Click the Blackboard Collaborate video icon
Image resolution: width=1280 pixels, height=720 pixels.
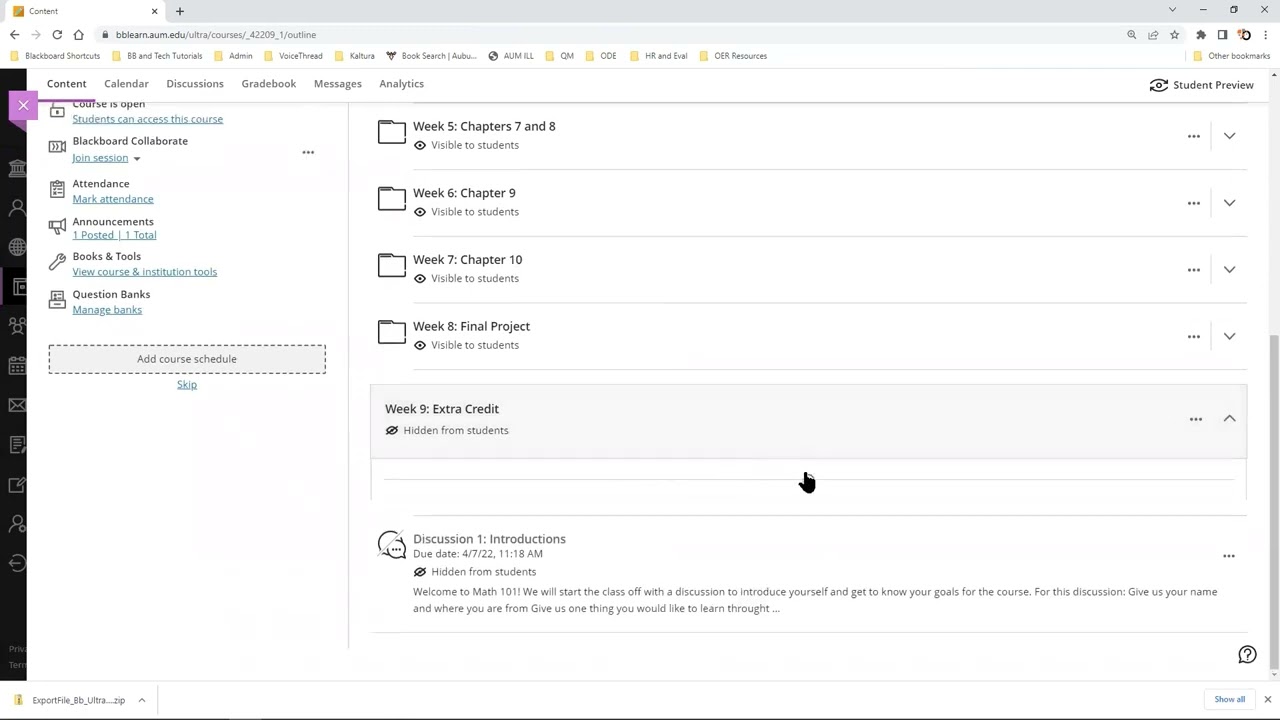pyautogui.click(x=57, y=147)
